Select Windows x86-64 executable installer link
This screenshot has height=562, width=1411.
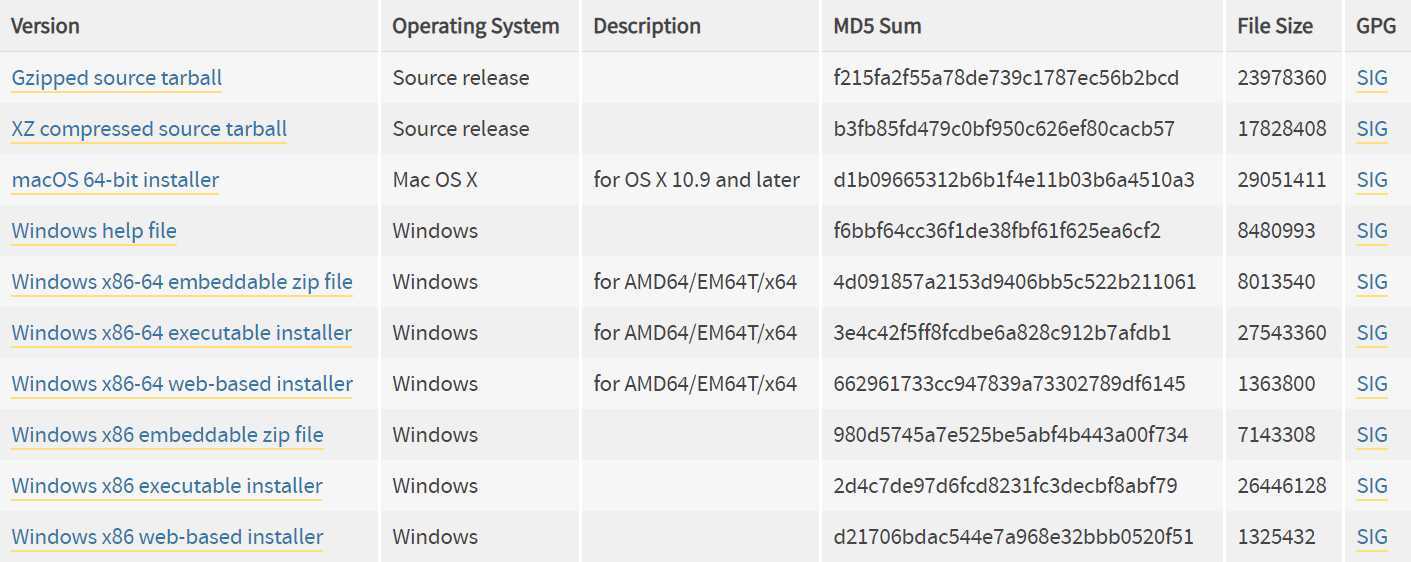[x=182, y=333]
